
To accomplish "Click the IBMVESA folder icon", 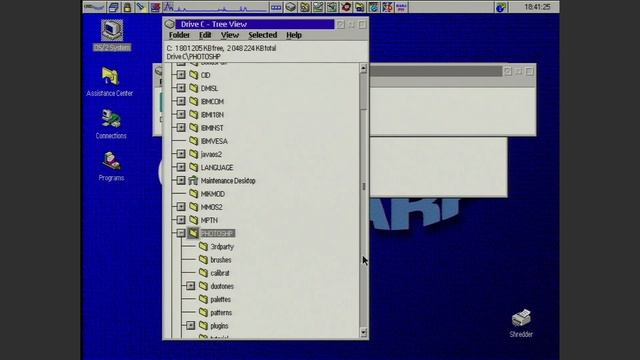I will (x=193, y=141).
